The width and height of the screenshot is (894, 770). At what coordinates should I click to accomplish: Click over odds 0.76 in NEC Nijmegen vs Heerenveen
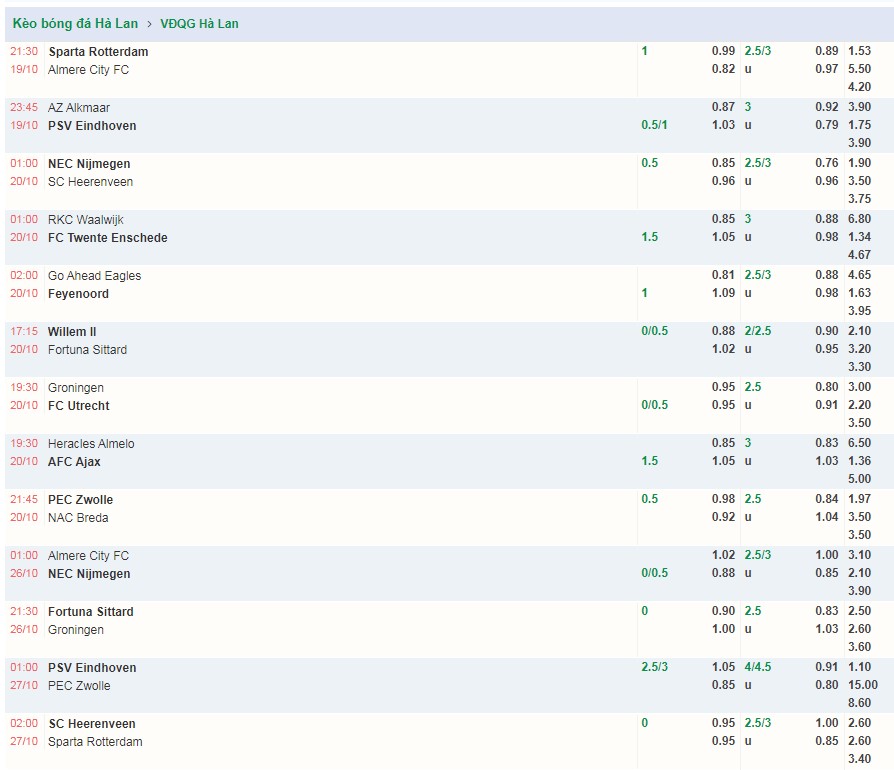(826, 162)
